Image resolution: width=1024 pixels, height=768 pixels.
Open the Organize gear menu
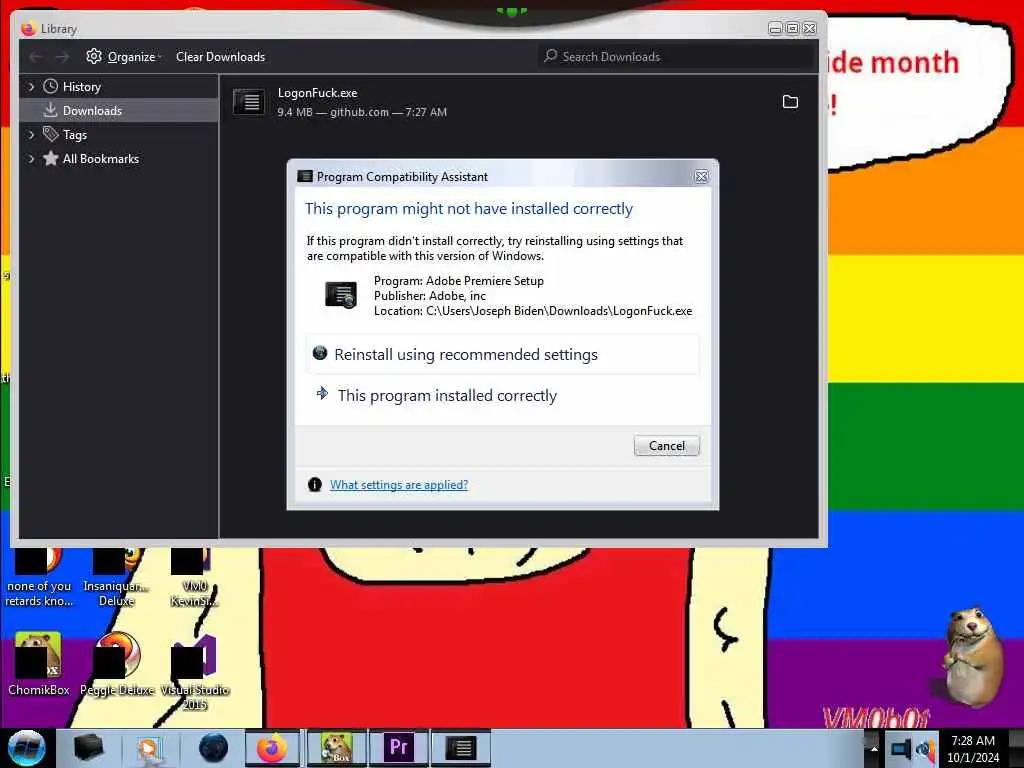point(123,57)
